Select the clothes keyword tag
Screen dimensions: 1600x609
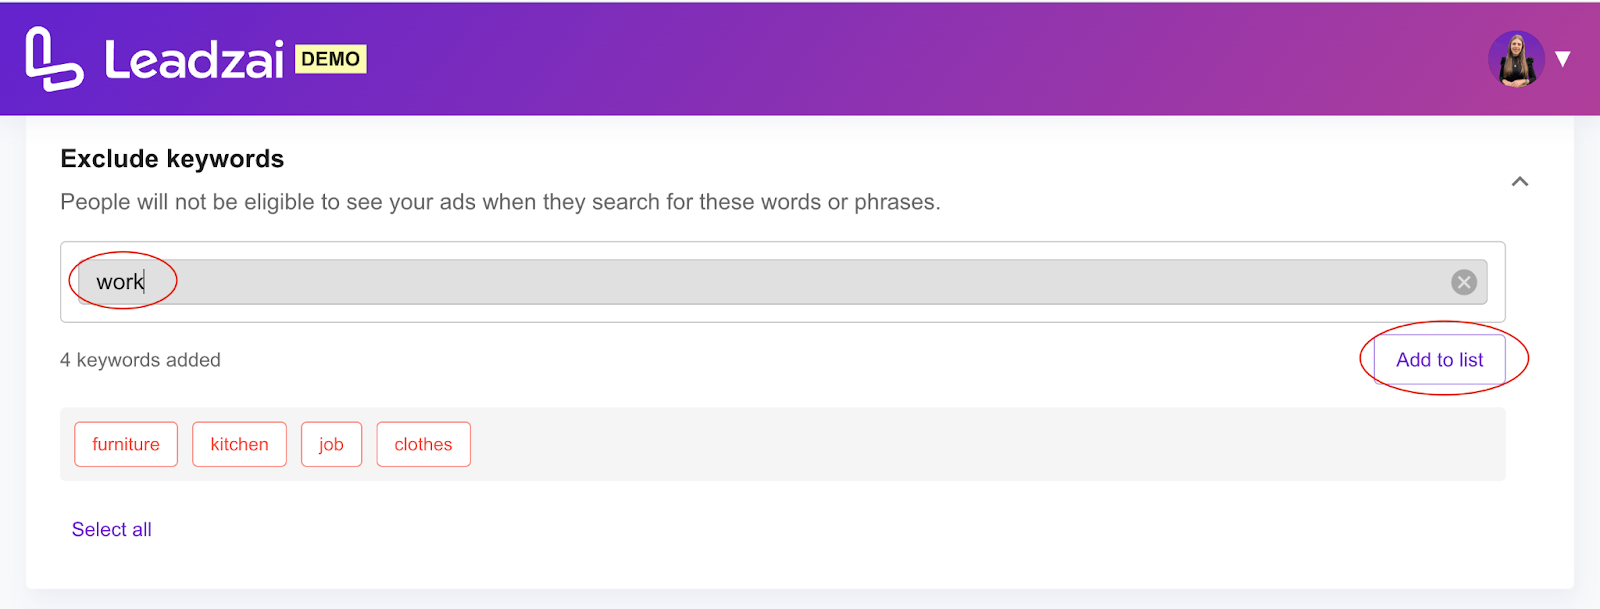[423, 444]
